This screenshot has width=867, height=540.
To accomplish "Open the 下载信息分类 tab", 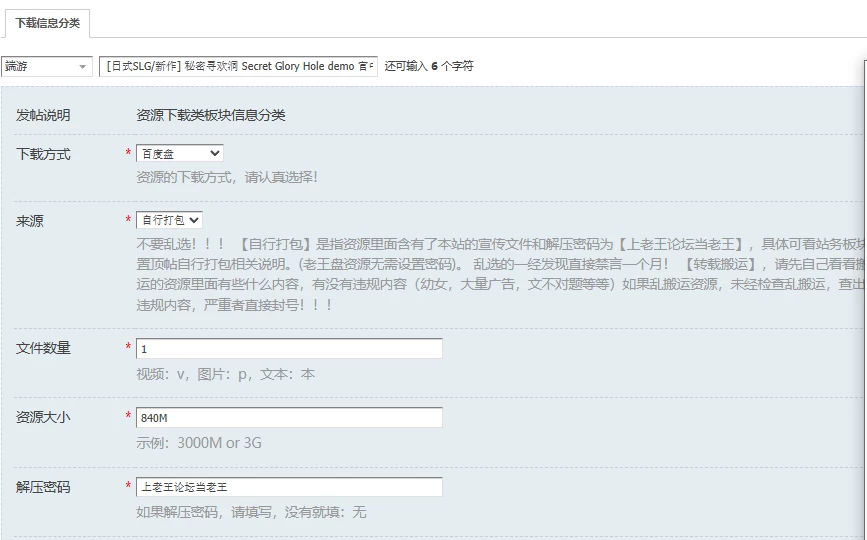I will coord(47,23).
